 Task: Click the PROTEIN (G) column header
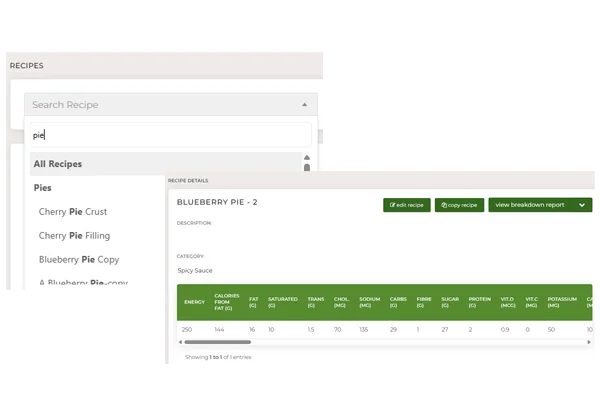click(480, 302)
